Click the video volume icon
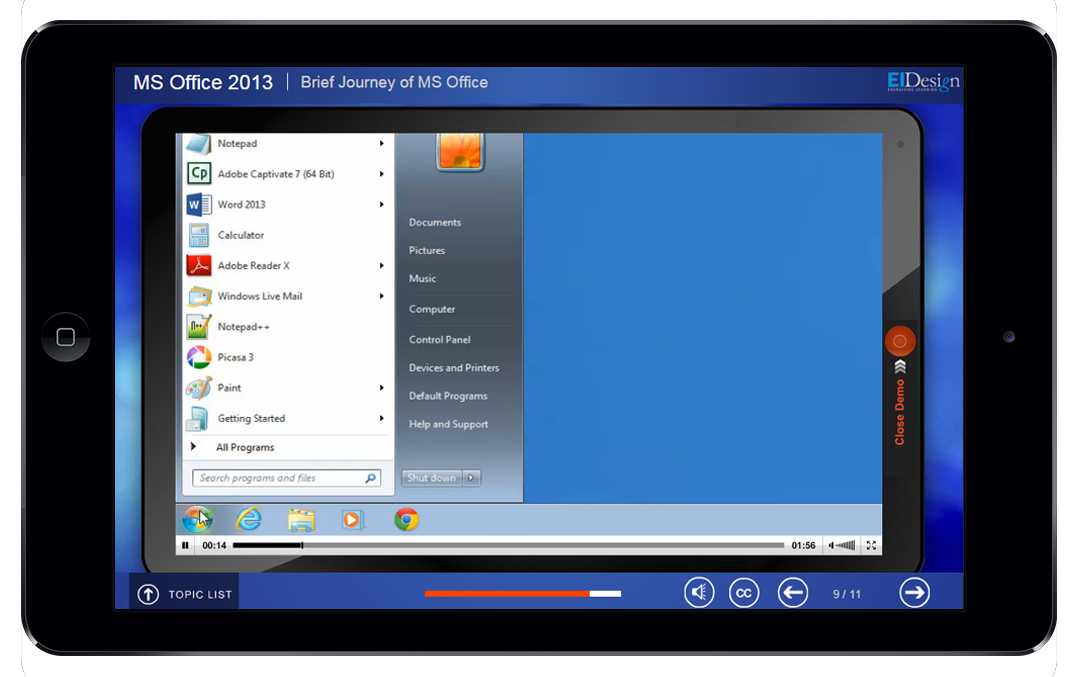Viewport: 1078px width, 677px height. coord(831,545)
